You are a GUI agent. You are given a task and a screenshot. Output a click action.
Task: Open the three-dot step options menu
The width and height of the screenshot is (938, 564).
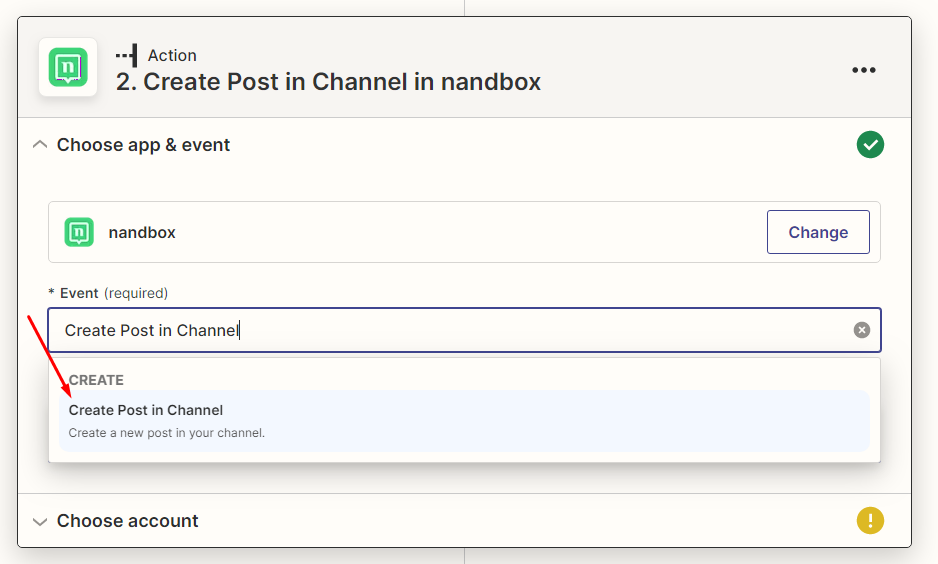click(x=863, y=70)
